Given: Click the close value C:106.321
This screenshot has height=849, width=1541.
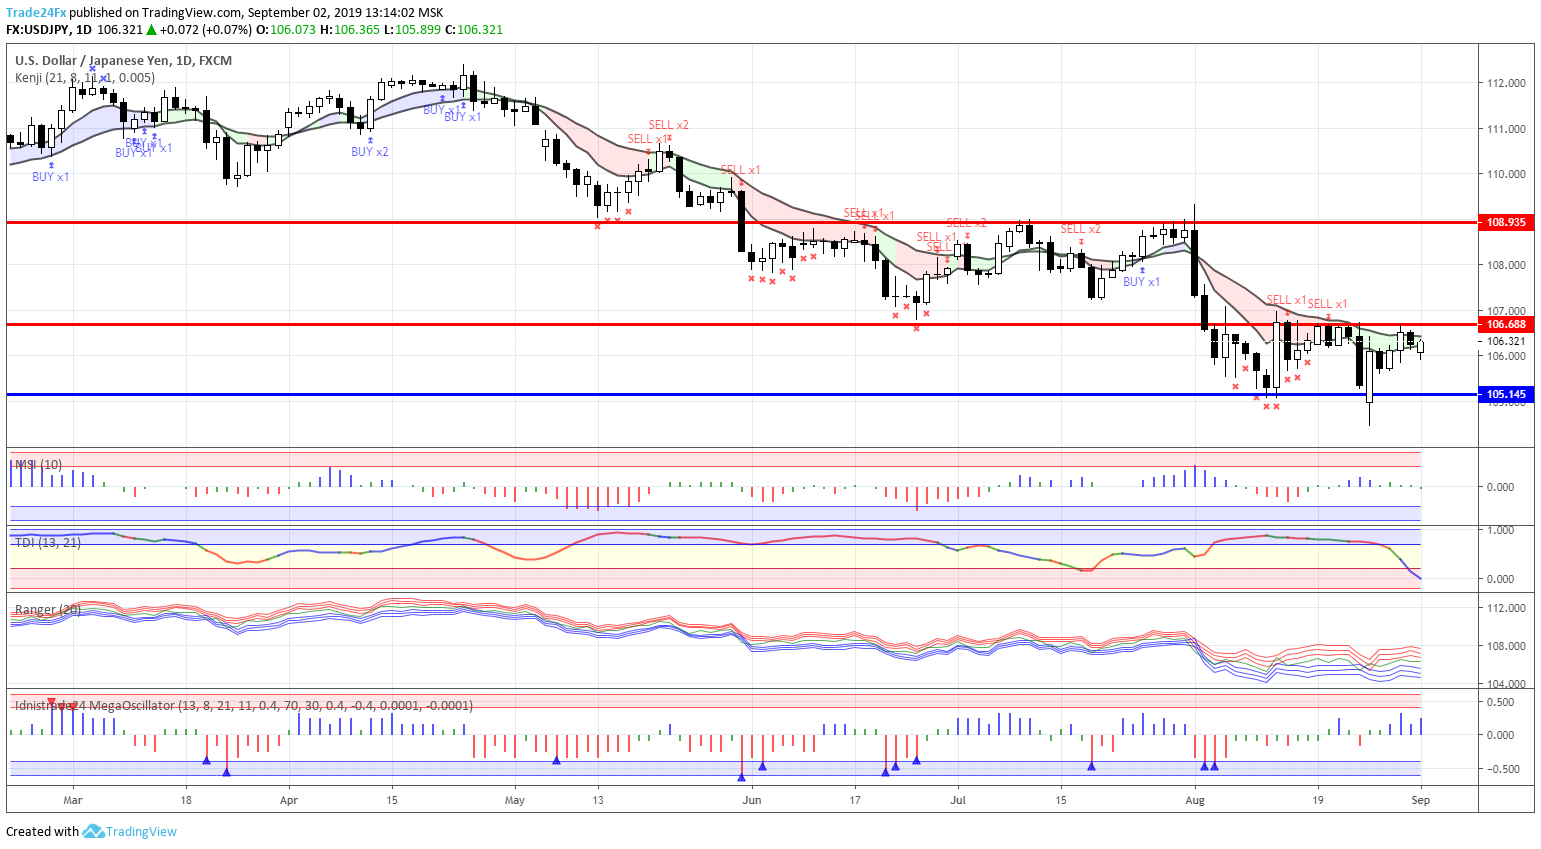Looking at the screenshot, I should (474, 30).
